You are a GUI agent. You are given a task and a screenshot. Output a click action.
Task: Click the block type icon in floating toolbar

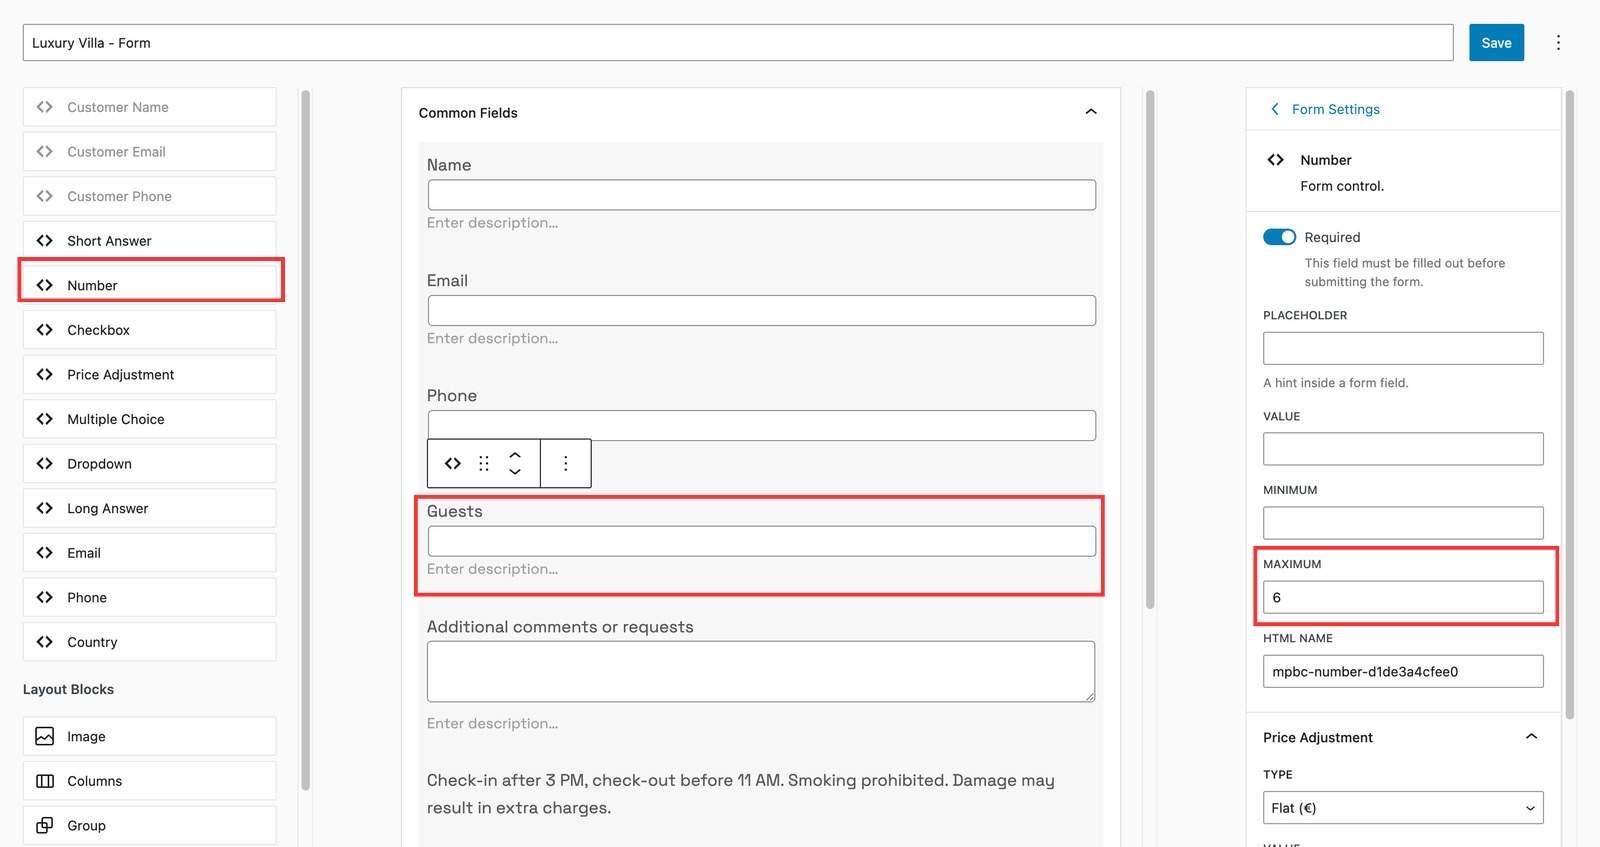[x=453, y=463]
